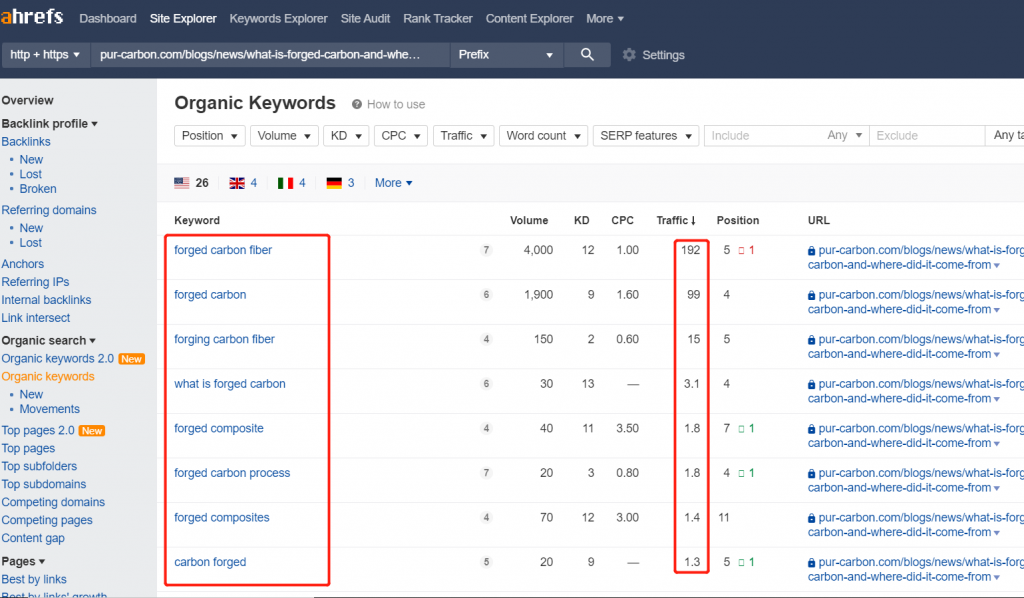1024x598 pixels.
Task: Expand the More countries list
Action: pos(393,183)
